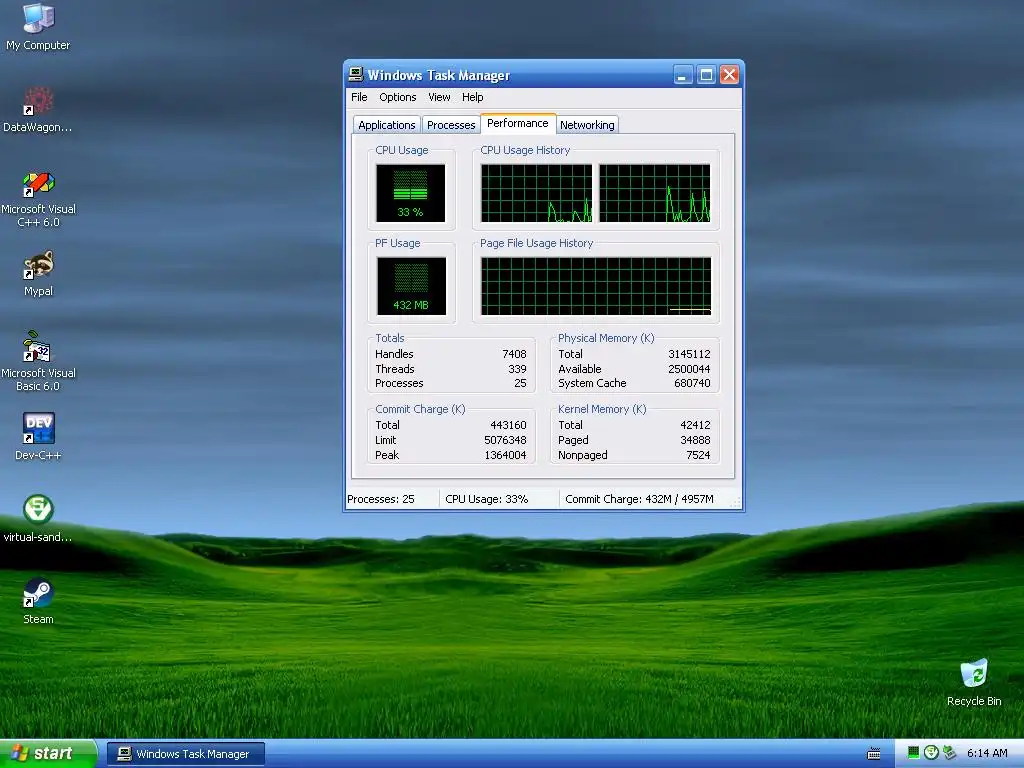
Task: Click the first CPU Usage History graph
Action: pyautogui.click(x=537, y=193)
